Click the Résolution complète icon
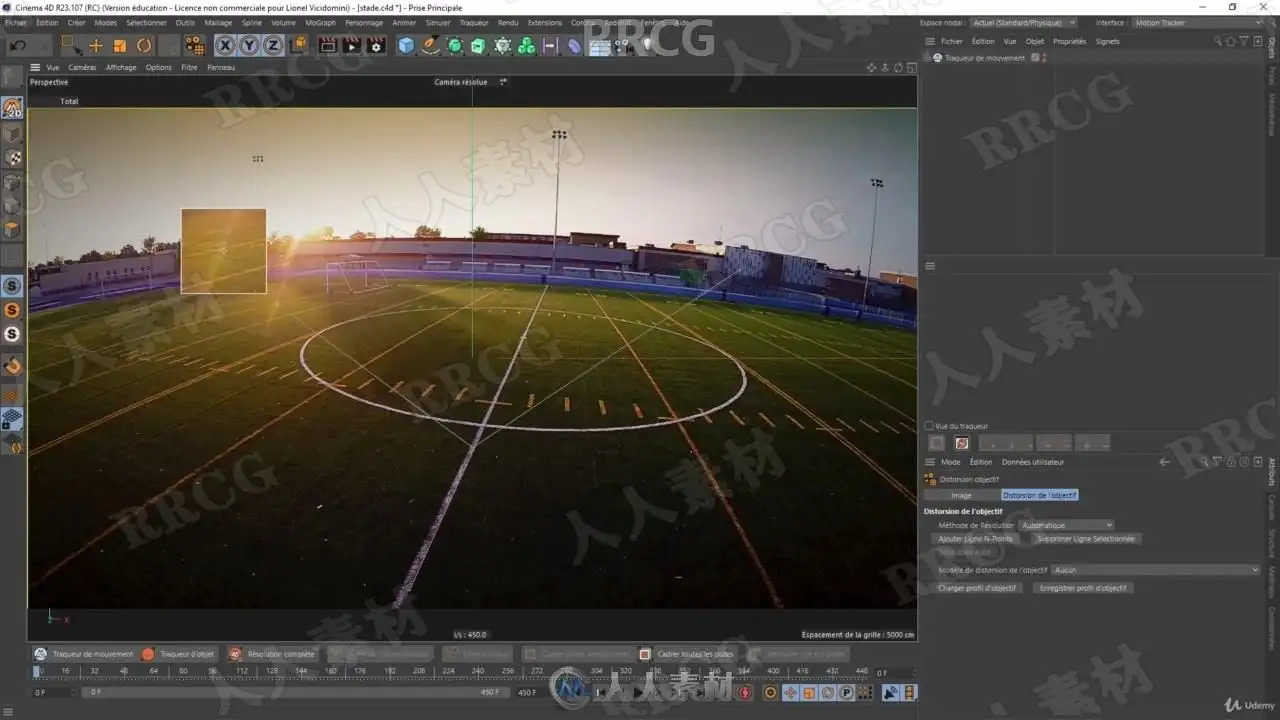 point(235,654)
